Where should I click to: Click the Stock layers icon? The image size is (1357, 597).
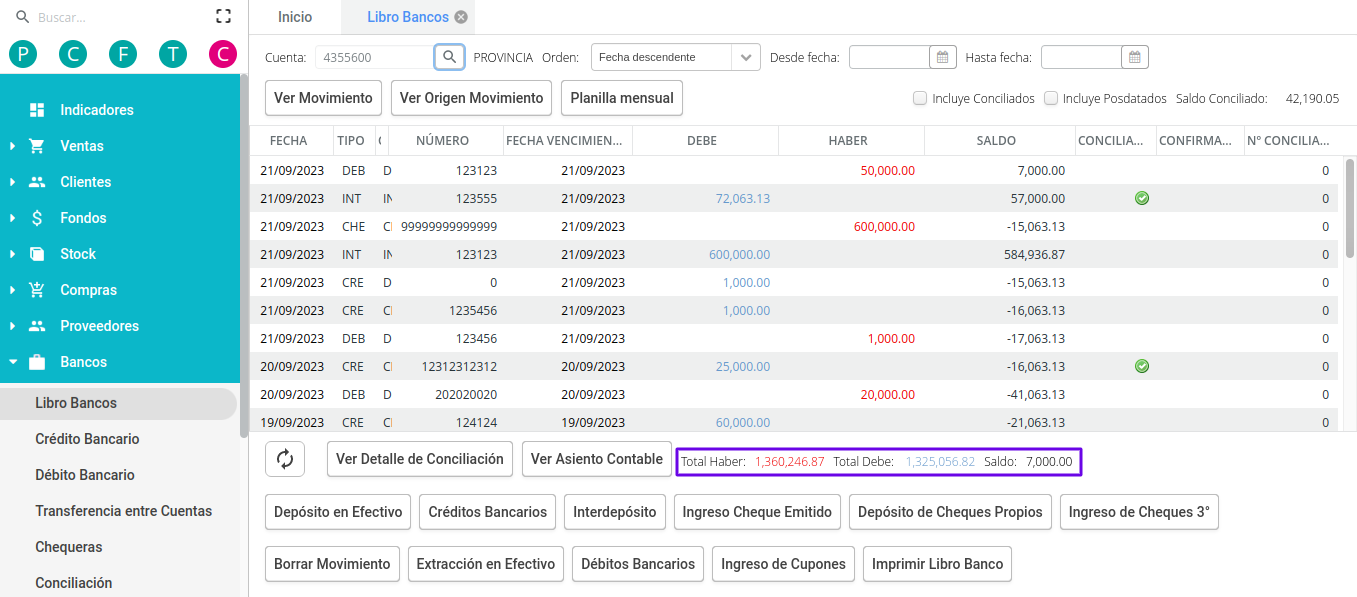(37, 254)
